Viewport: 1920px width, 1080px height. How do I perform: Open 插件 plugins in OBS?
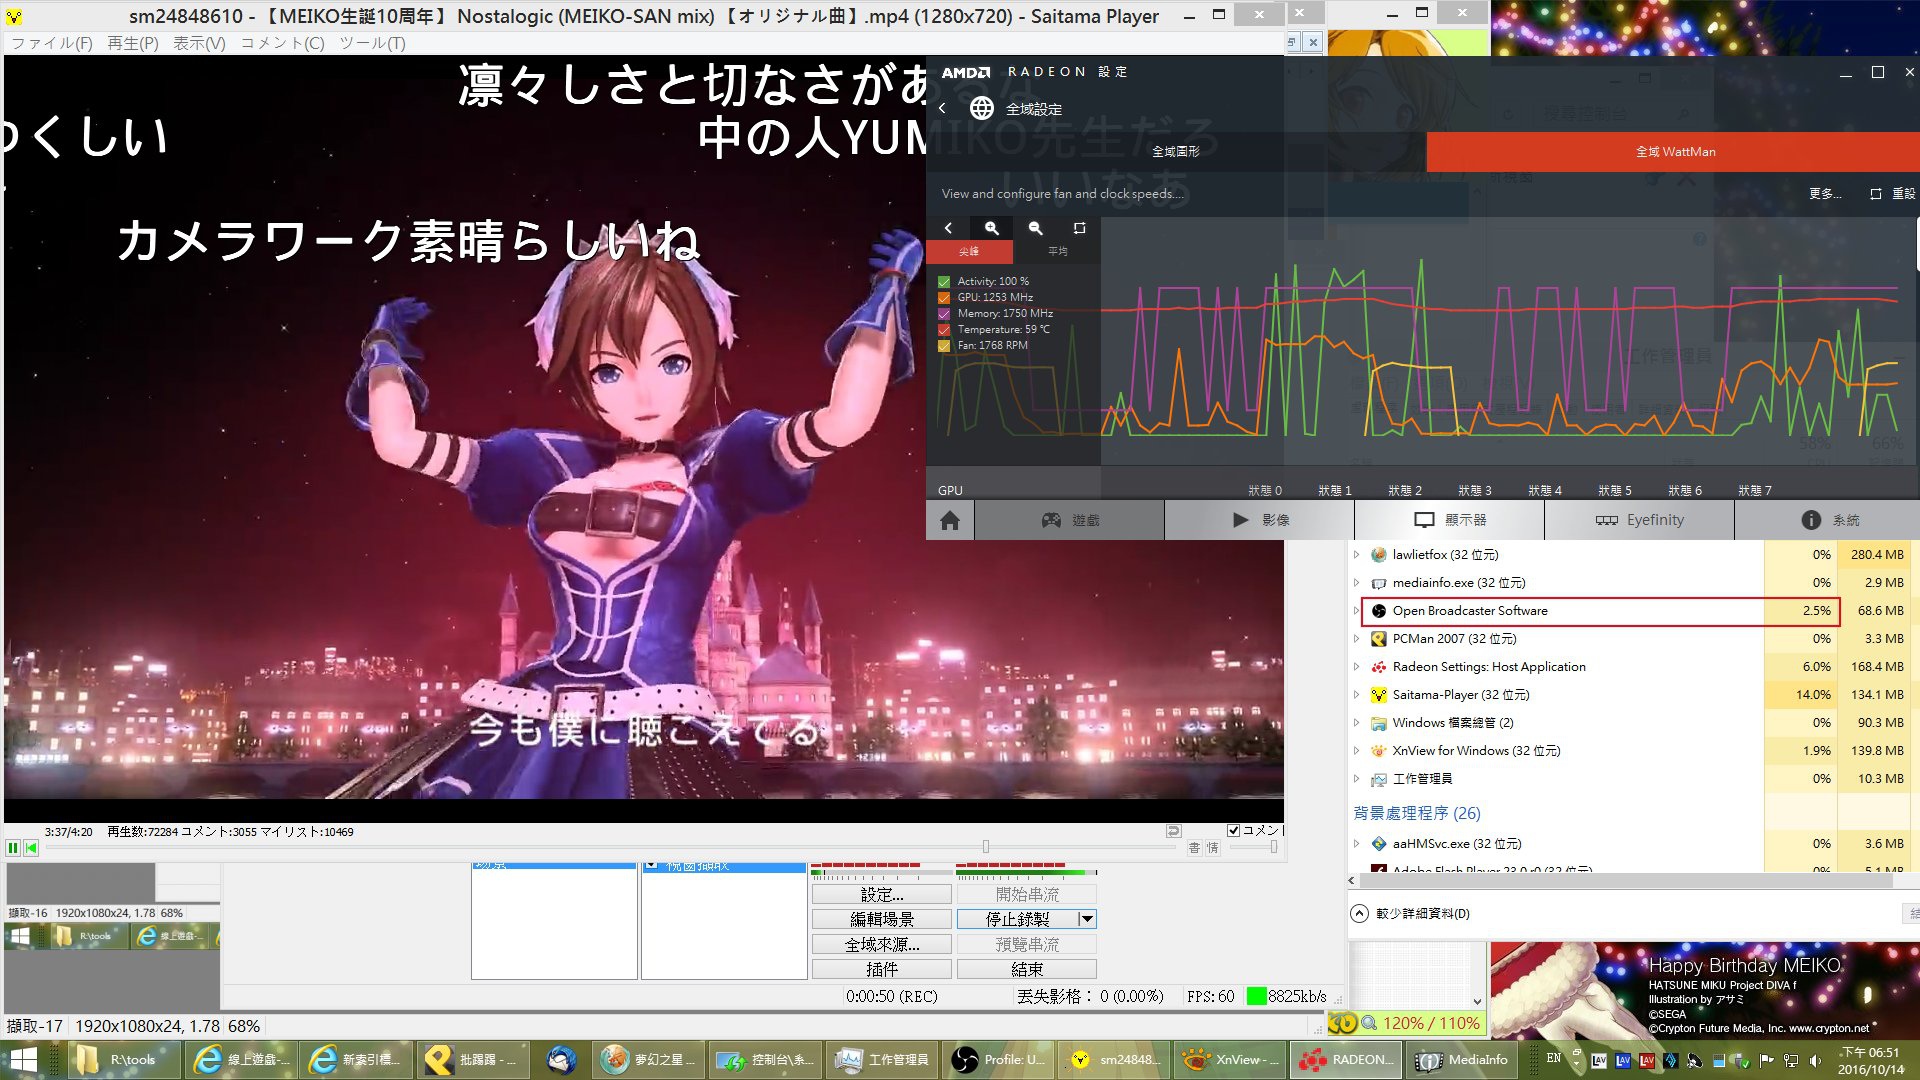point(882,969)
